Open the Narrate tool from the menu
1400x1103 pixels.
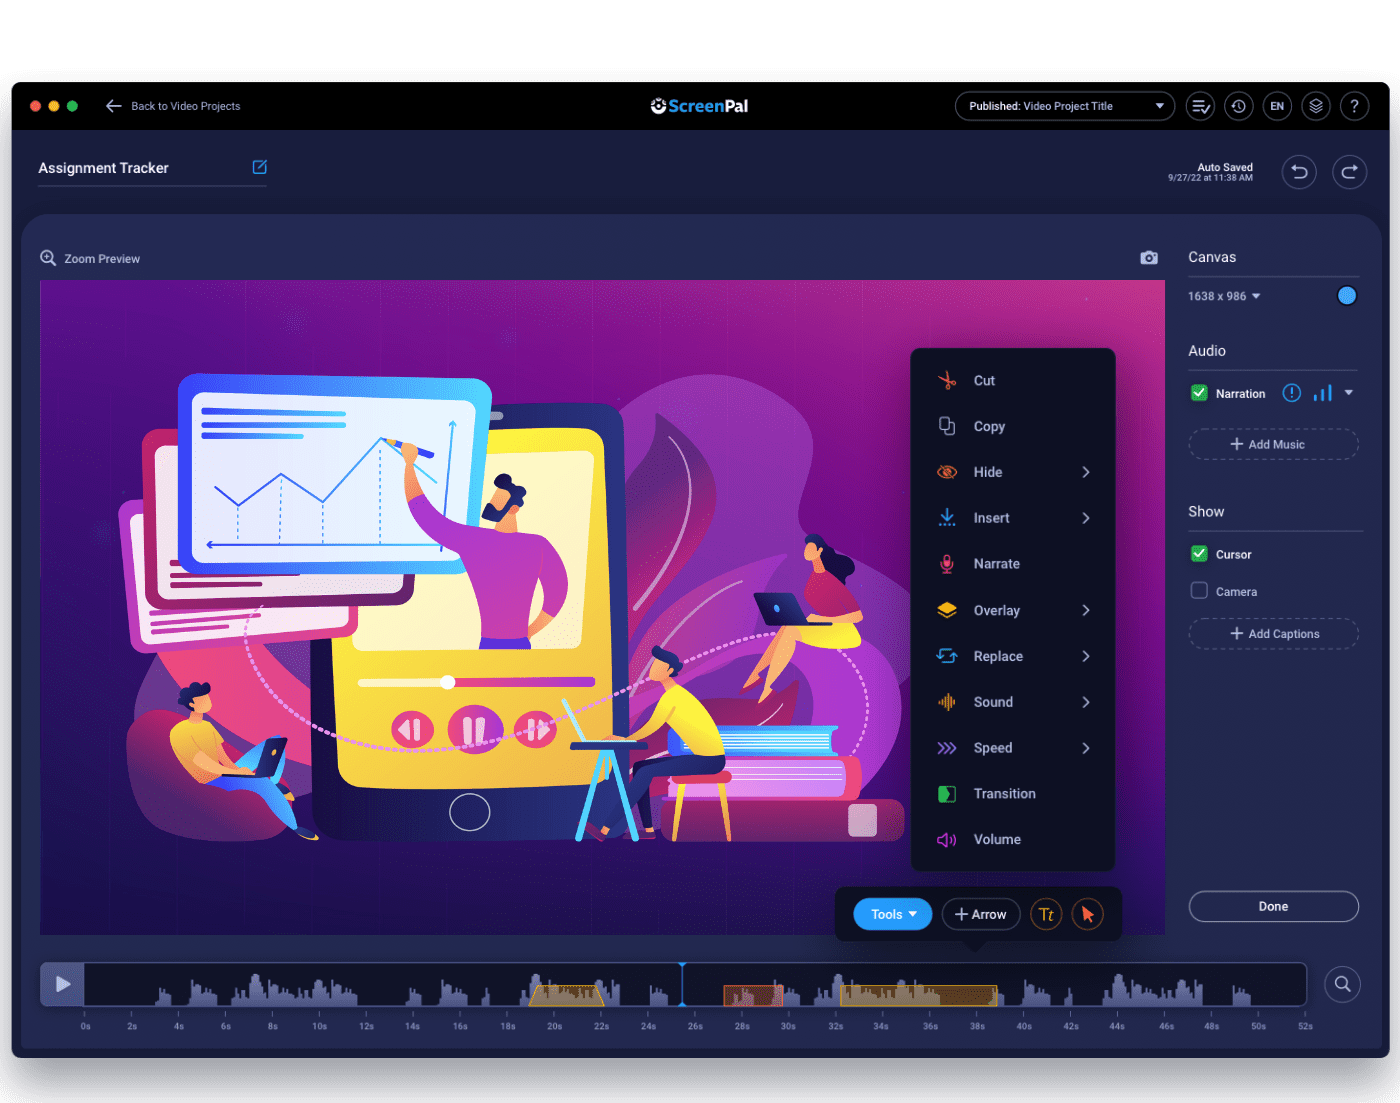click(995, 563)
